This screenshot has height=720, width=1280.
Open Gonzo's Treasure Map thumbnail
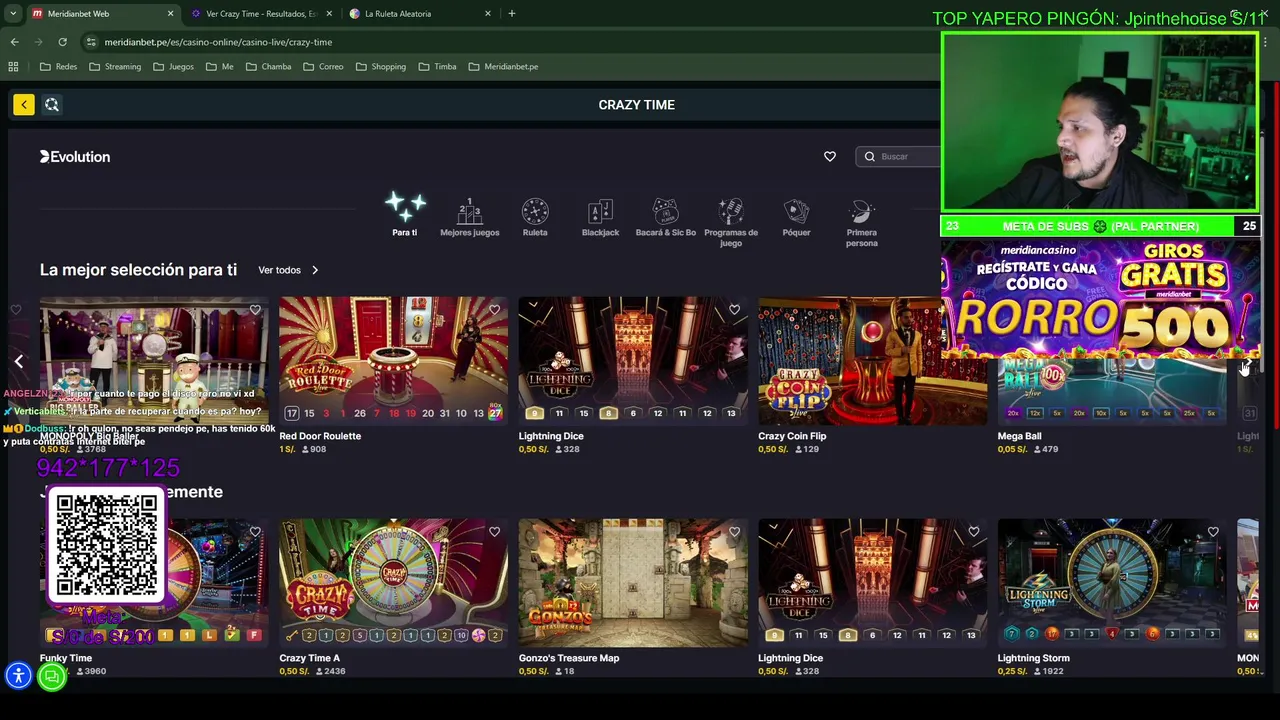(633, 582)
